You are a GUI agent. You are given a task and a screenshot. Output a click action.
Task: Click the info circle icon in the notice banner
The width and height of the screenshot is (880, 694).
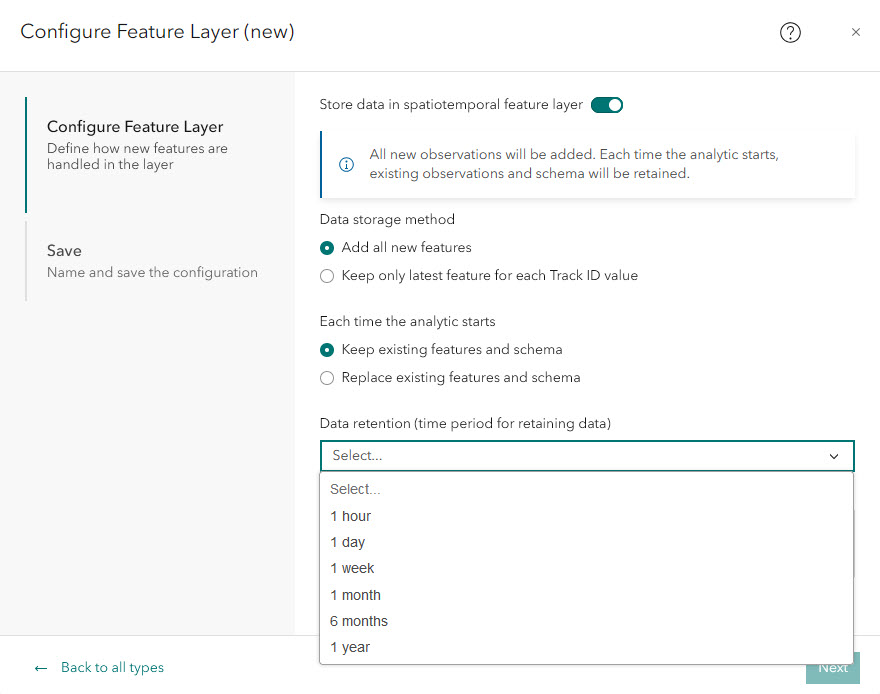pos(346,164)
